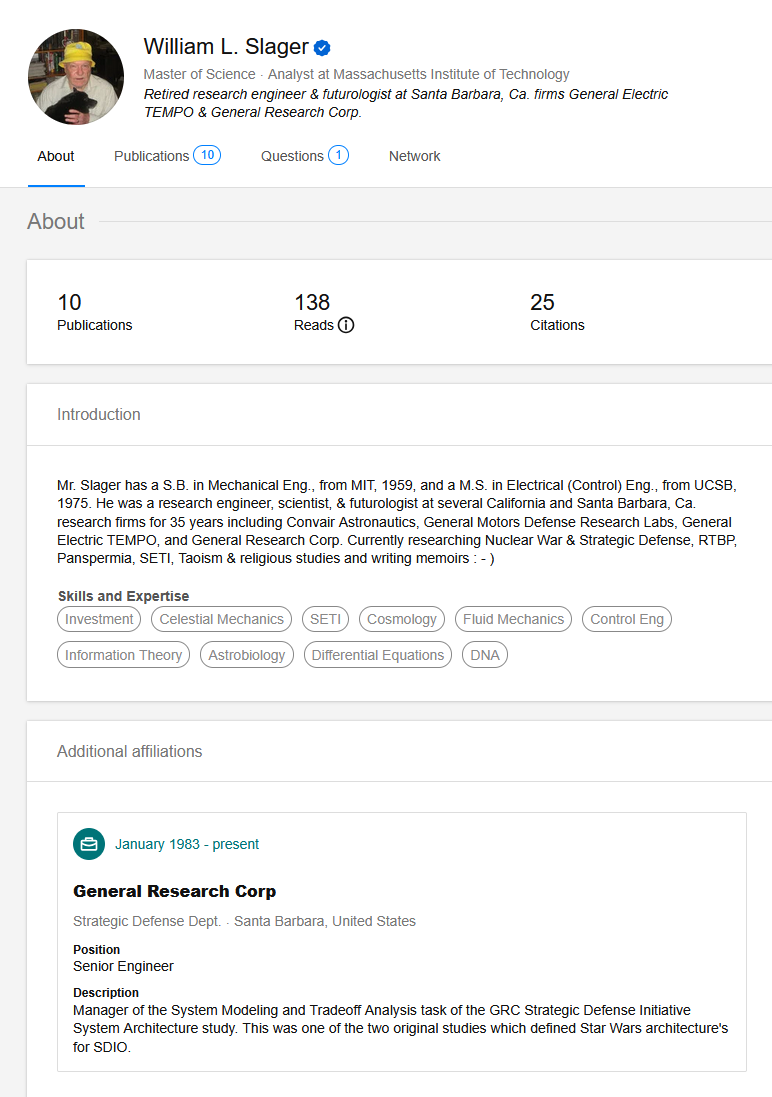Select the Control Eng skill tag

click(x=626, y=619)
